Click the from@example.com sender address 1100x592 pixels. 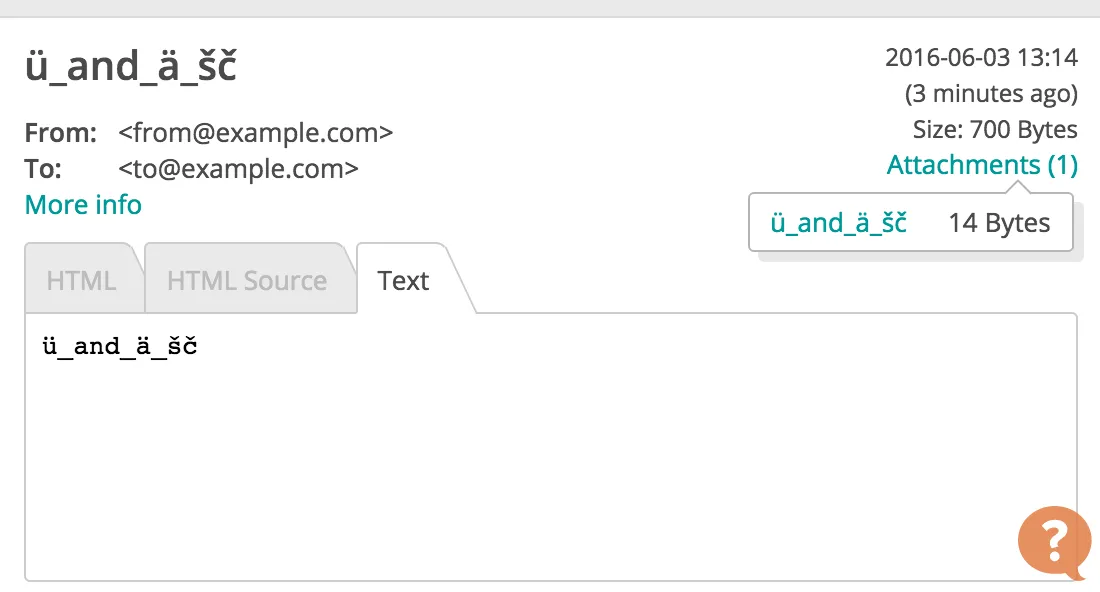pyautogui.click(x=256, y=133)
